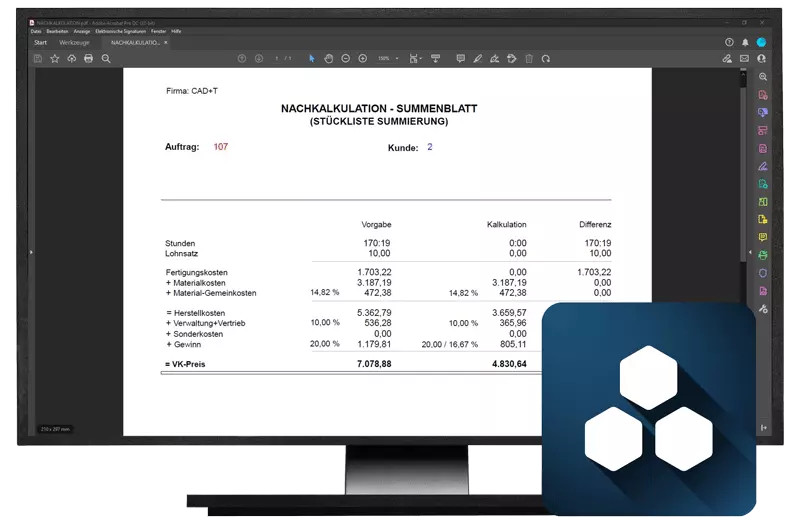
Task: Open the notifications bell
Action: tap(745, 43)
